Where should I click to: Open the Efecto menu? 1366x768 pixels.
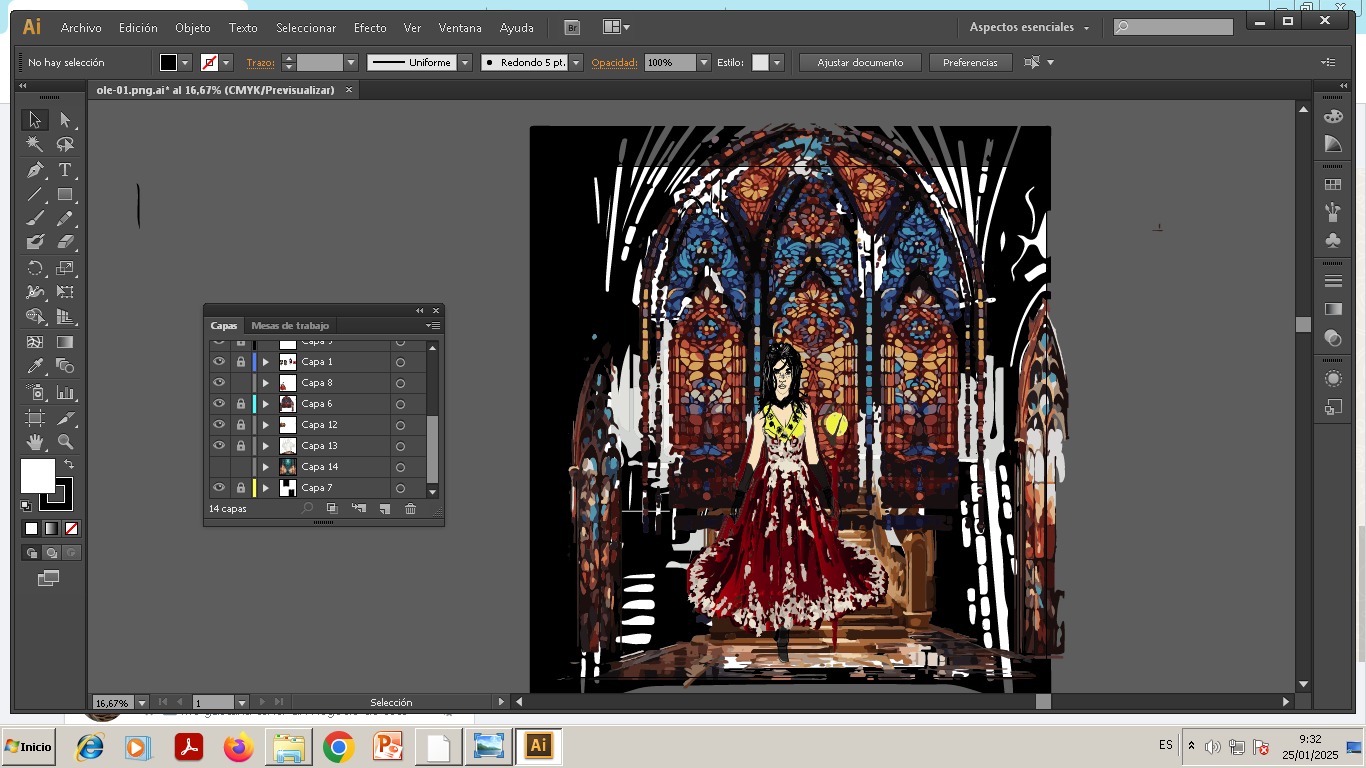click(370, 28)
